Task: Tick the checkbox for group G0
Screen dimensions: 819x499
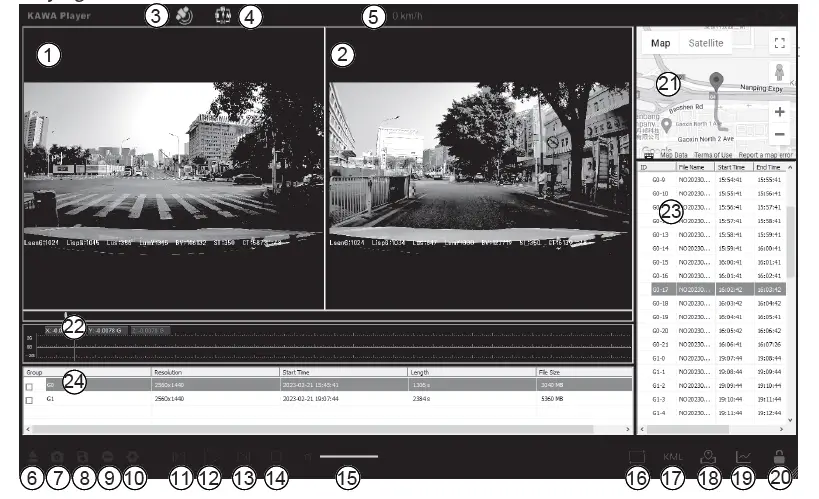Action: pos(29,387)
